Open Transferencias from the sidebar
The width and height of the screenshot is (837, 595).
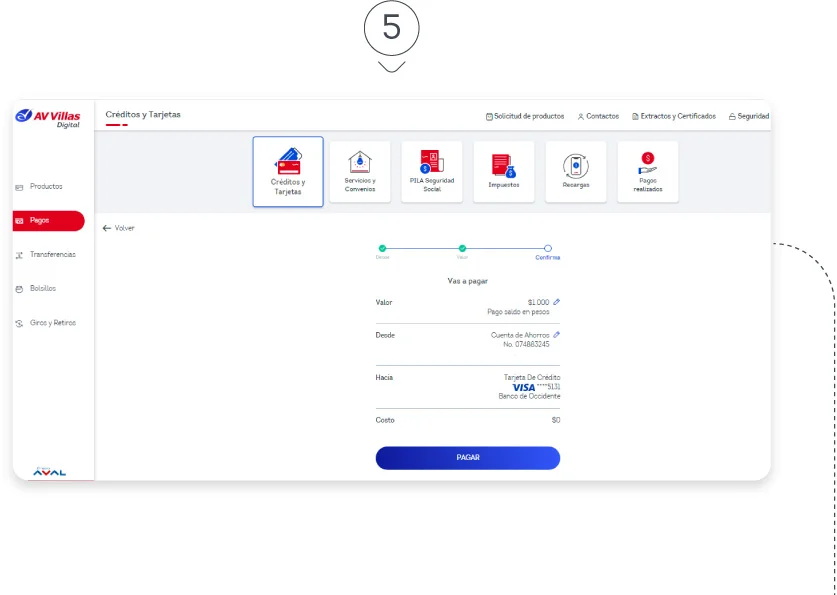(x=52, y=255)
